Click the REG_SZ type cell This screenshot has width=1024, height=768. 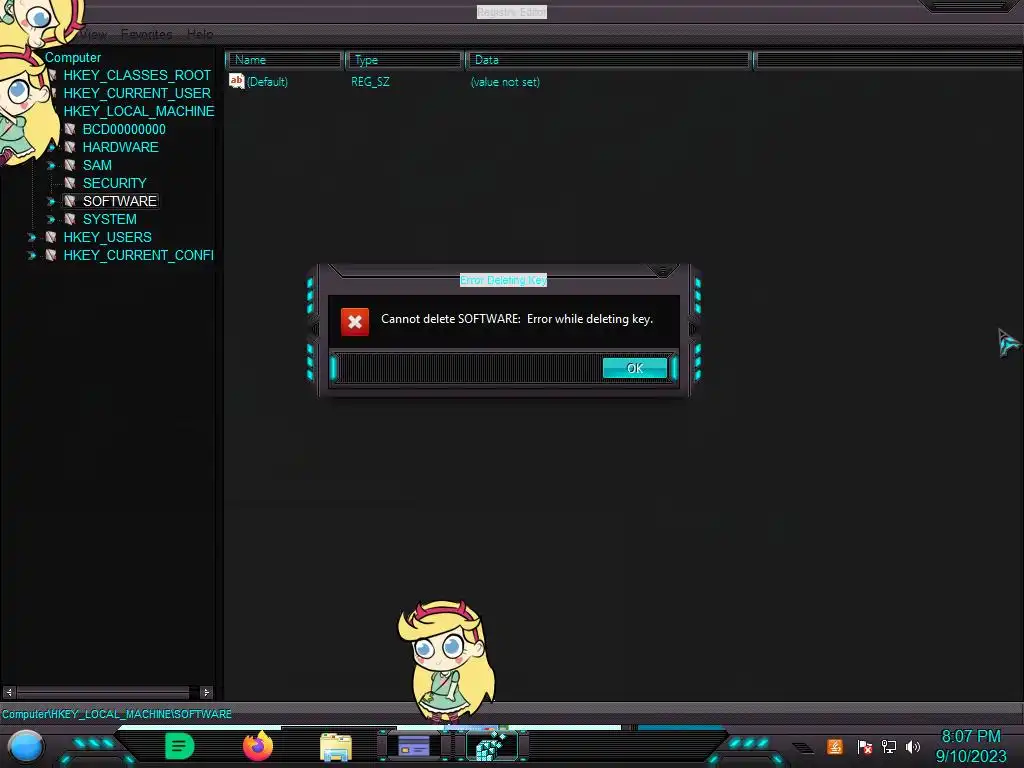tap(370, 82)
